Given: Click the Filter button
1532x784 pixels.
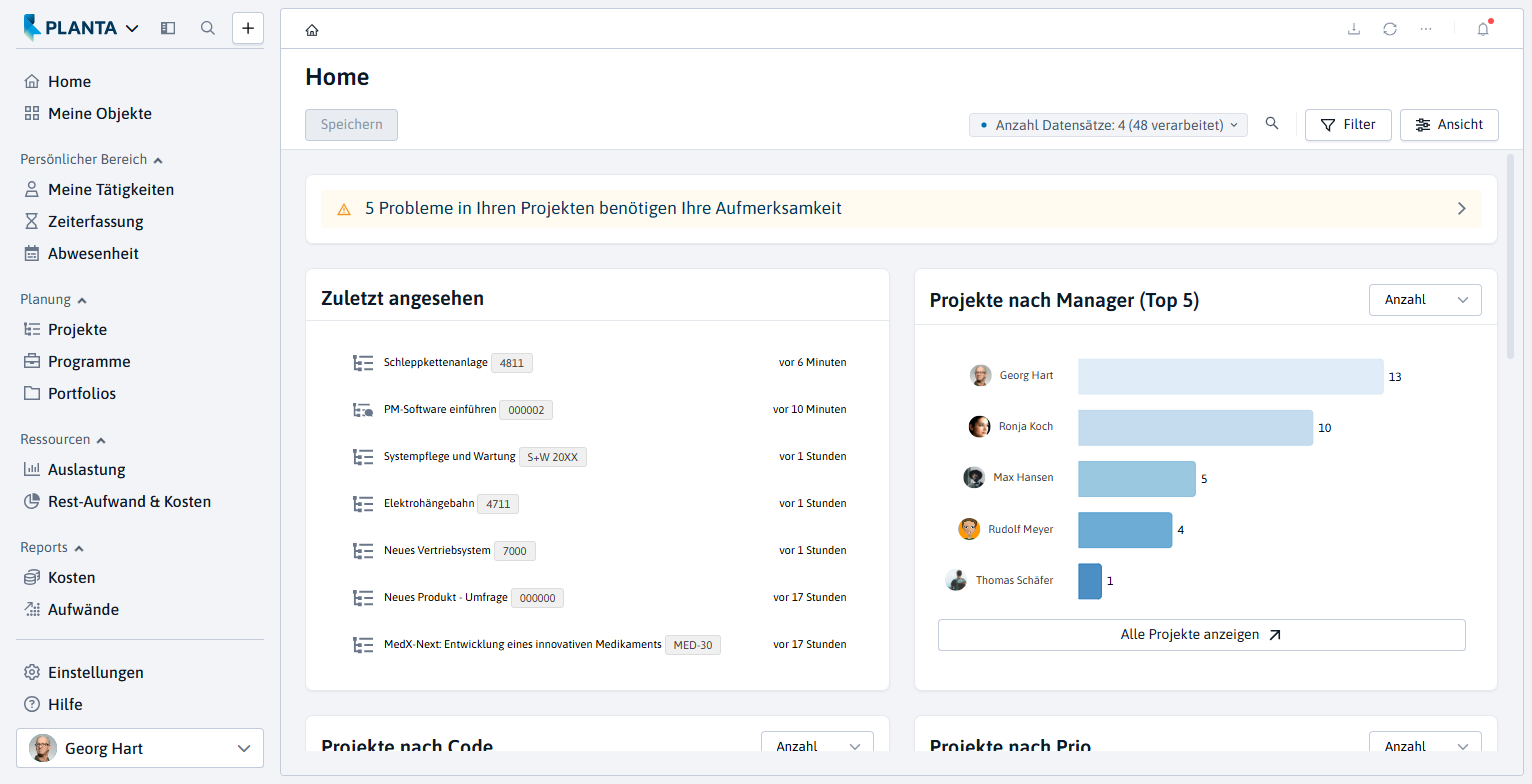Looking at the screenshot, I should 1348,125.
